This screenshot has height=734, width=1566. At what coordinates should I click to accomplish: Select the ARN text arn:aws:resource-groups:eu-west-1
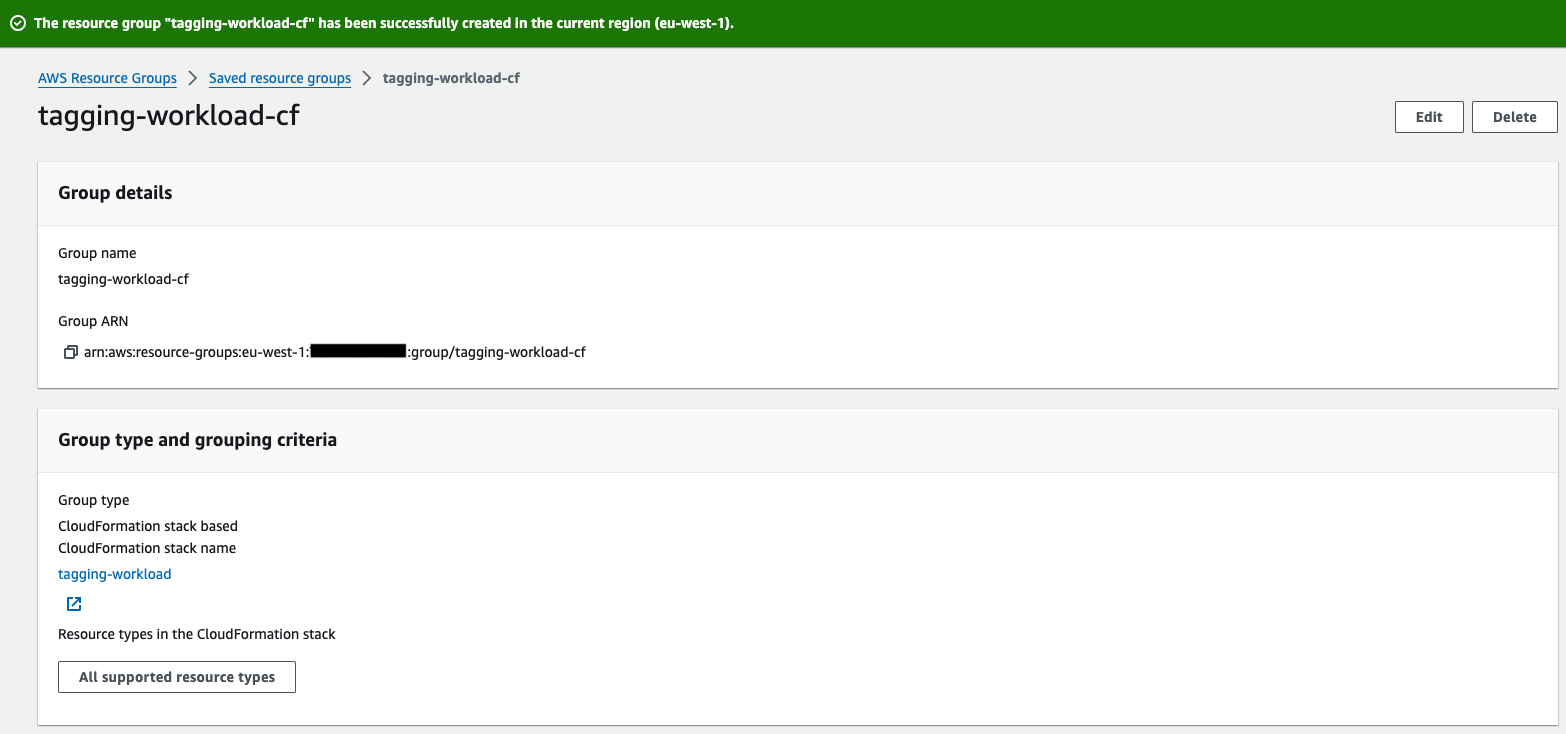pos(197,352)
